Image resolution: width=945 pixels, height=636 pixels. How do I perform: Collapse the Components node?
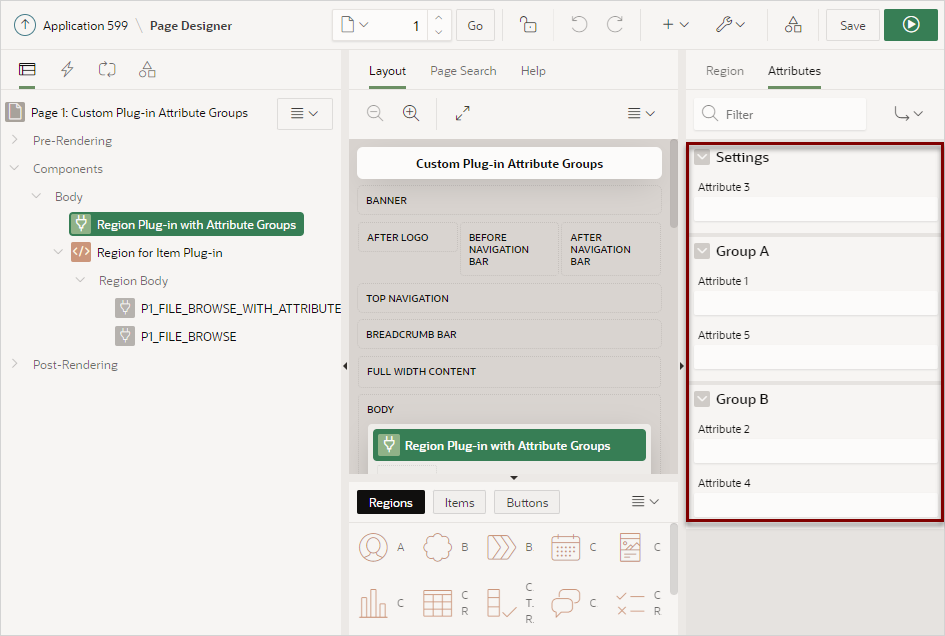14,168
